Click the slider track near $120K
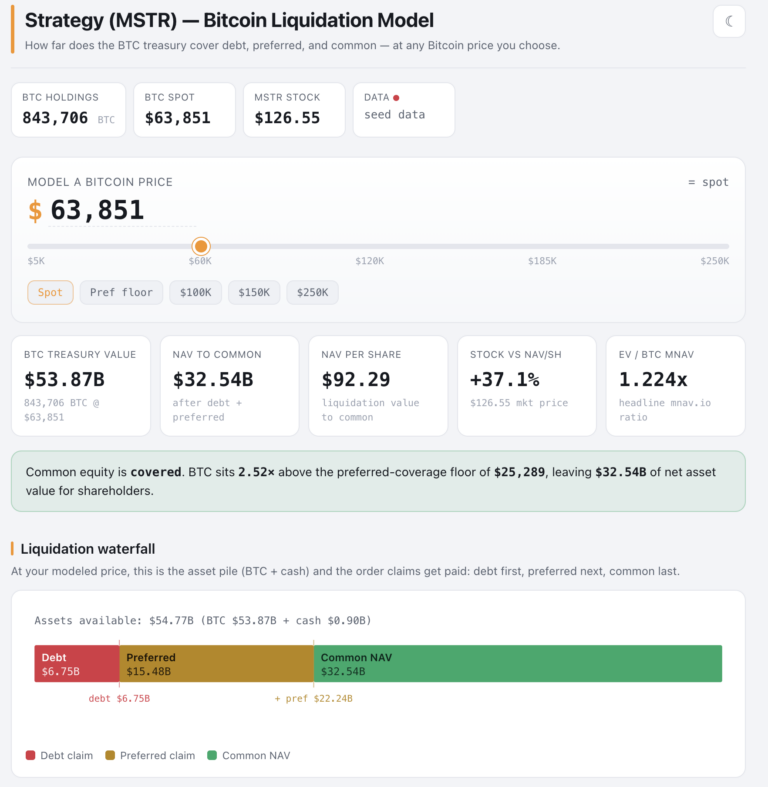768x787 pixels. tap(369, 246)
